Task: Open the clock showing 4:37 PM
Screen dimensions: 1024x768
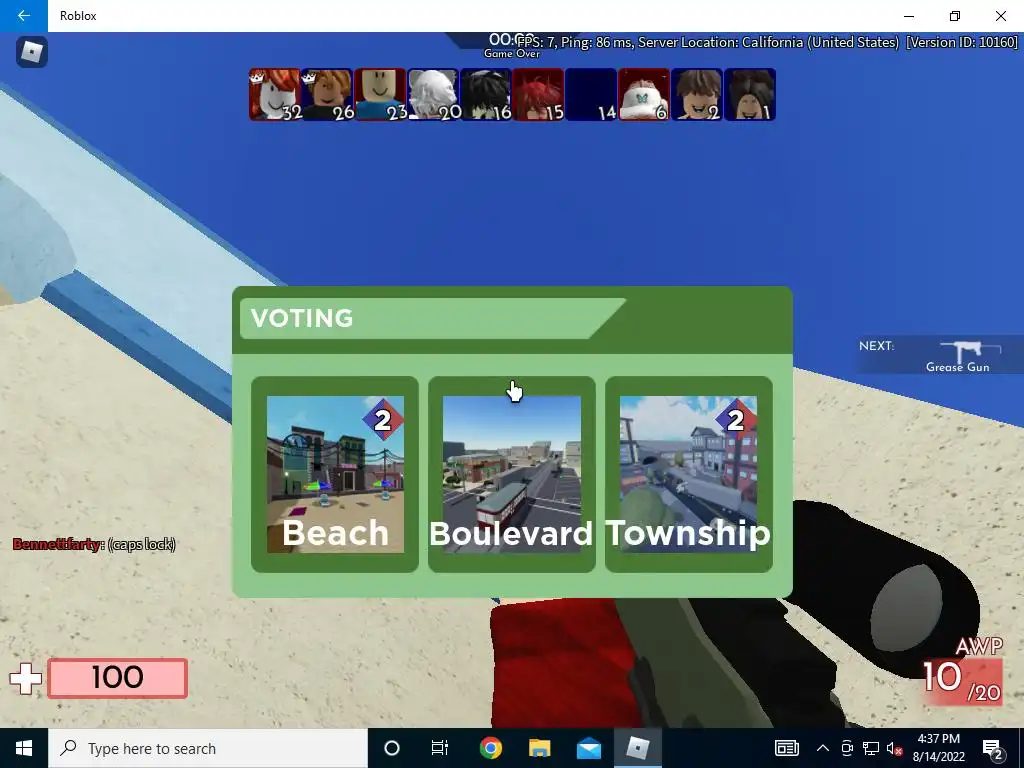Action: coord(938,748)
